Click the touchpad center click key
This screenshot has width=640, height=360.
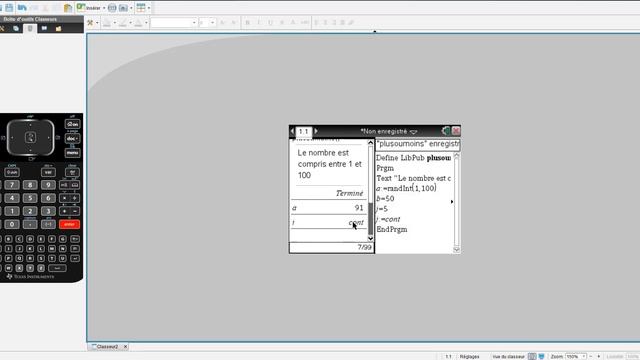[30, 138]
